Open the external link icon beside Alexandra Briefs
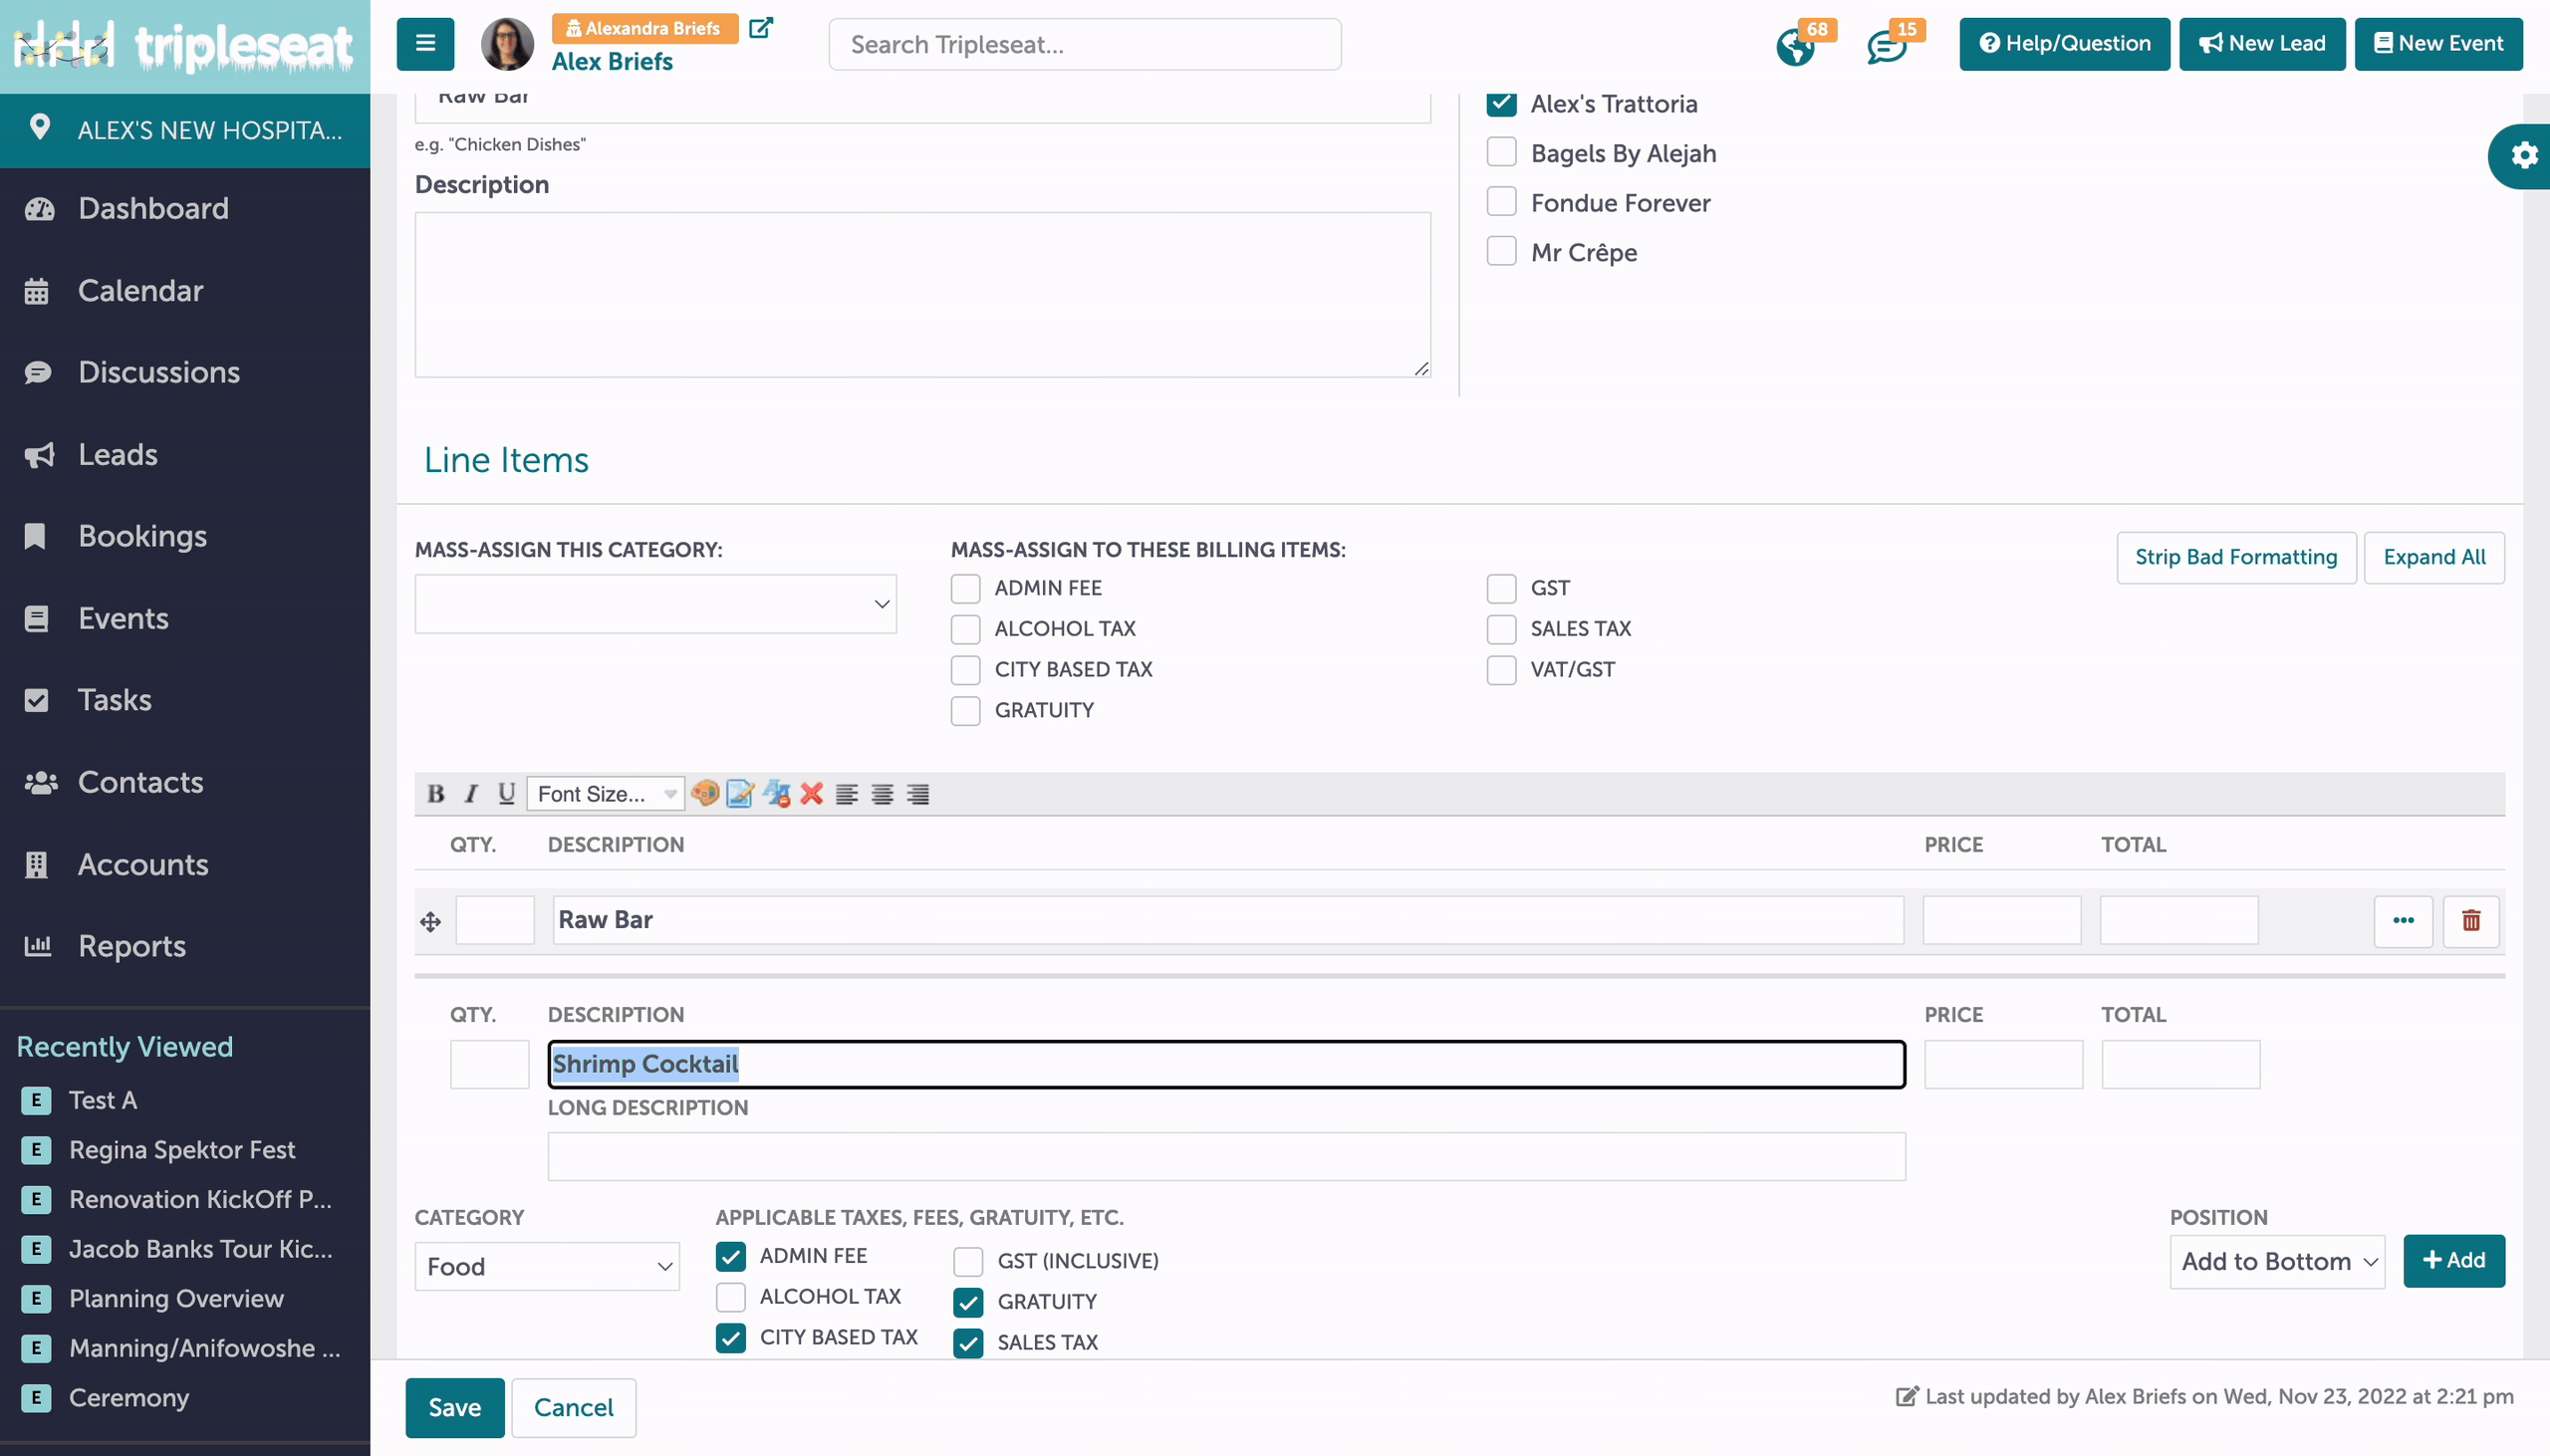 761,28
